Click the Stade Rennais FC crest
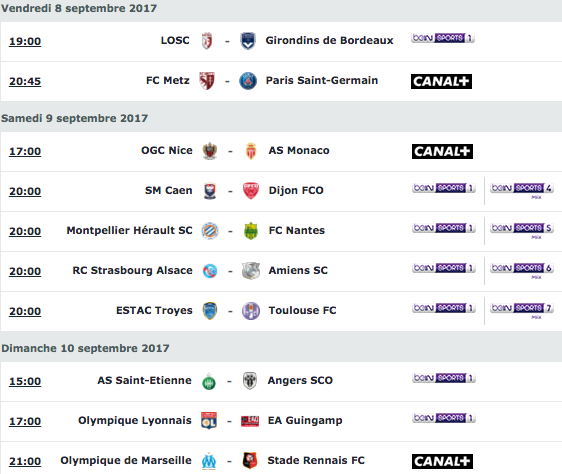Screen dimensions: 562x474 pyautogui.click(x=250, y=460)
